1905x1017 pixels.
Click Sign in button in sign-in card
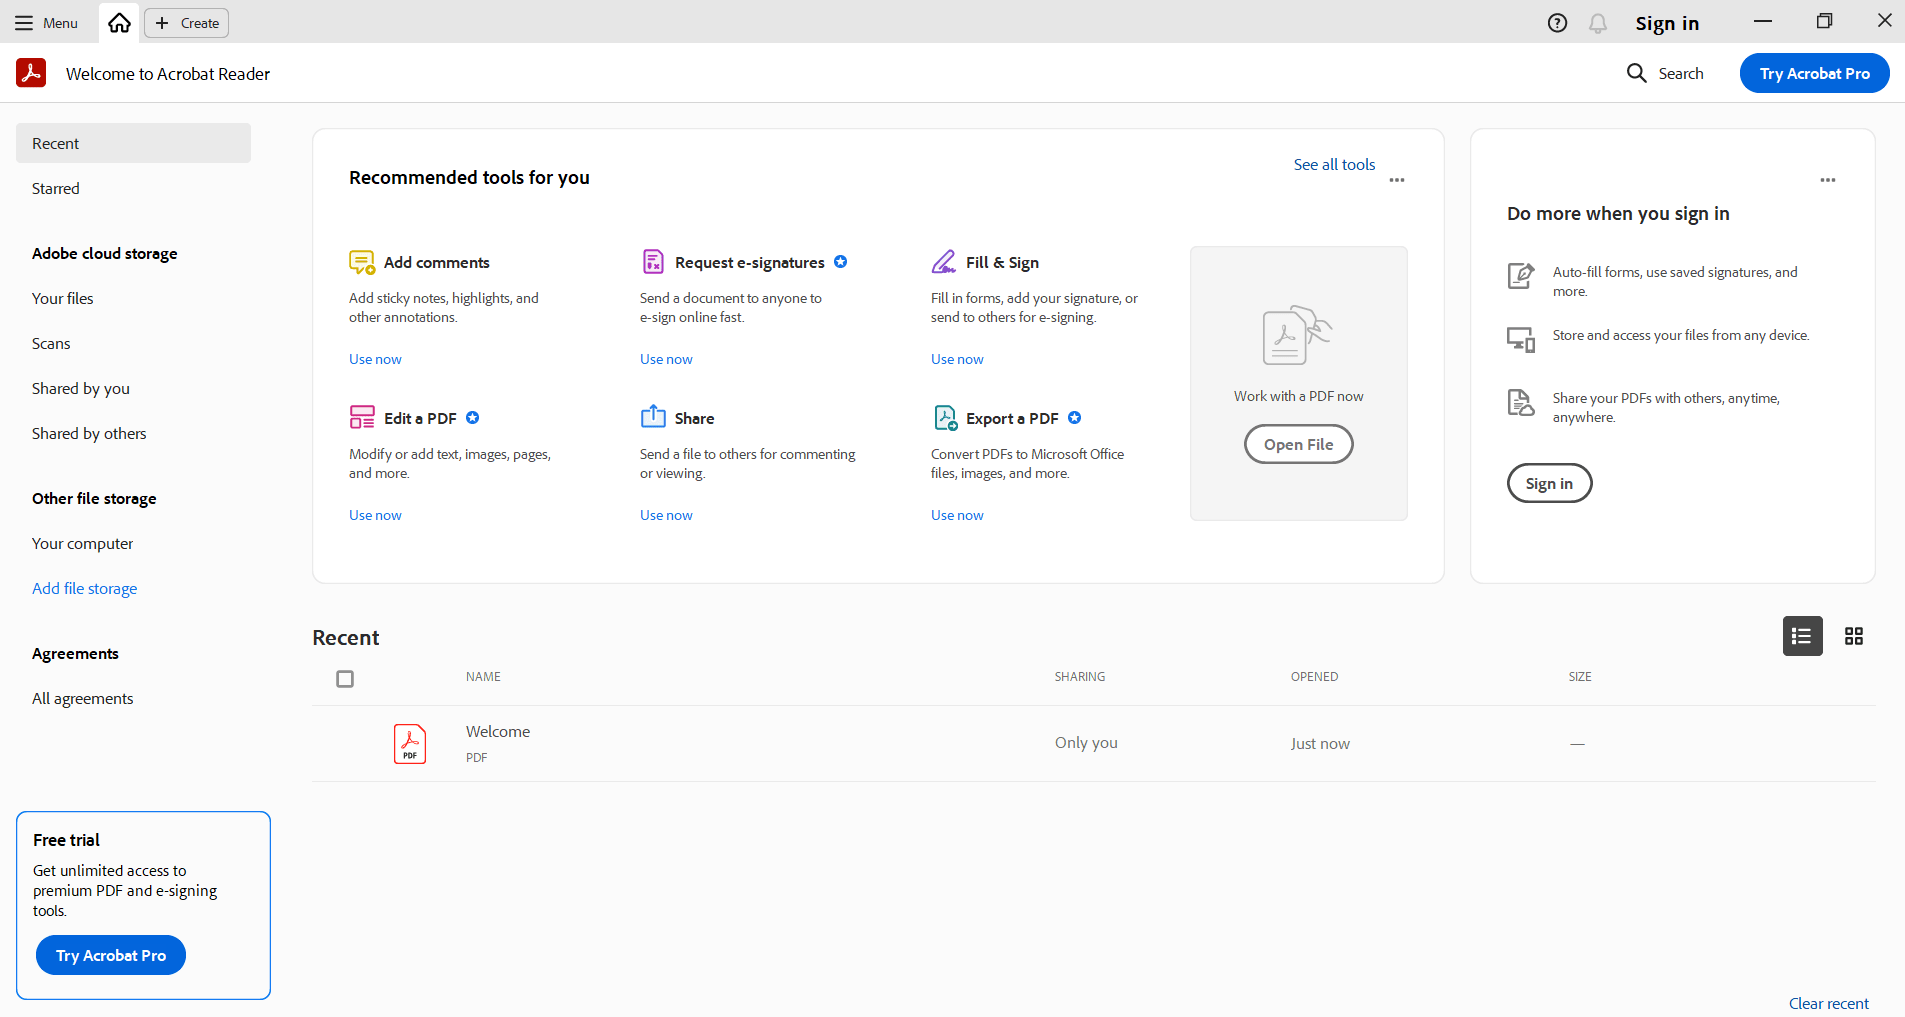[x=1549, y=483]
